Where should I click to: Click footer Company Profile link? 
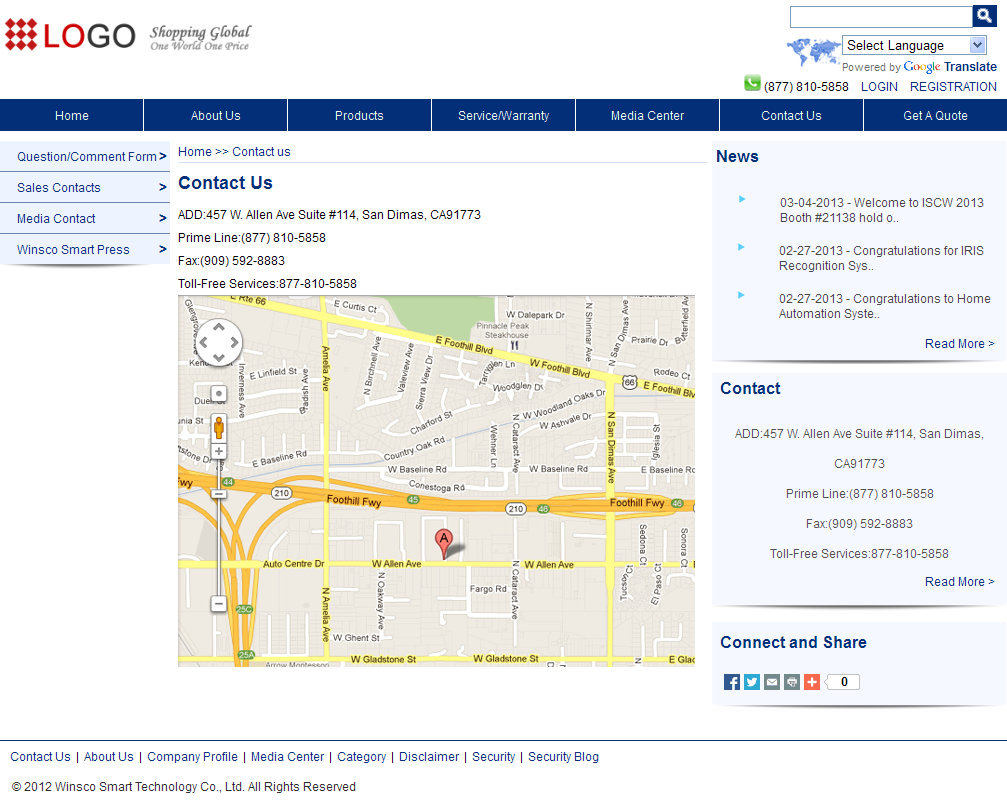[x=192, y=757]
